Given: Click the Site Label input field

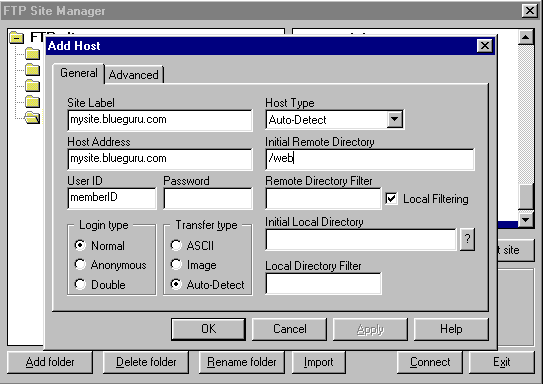Looking at the screenshot, I should (x=160, y=120).
